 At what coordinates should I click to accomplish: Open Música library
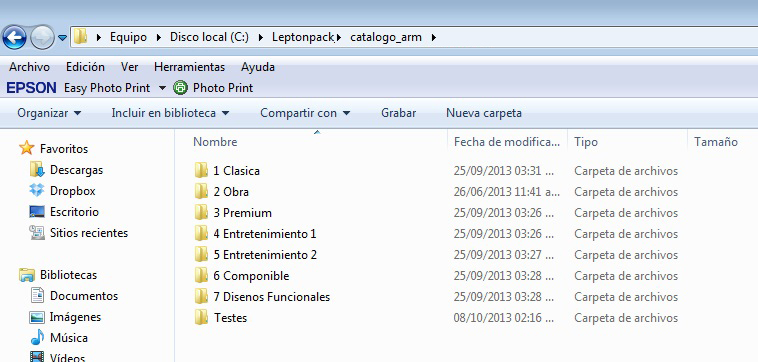[x=69, y=338]
